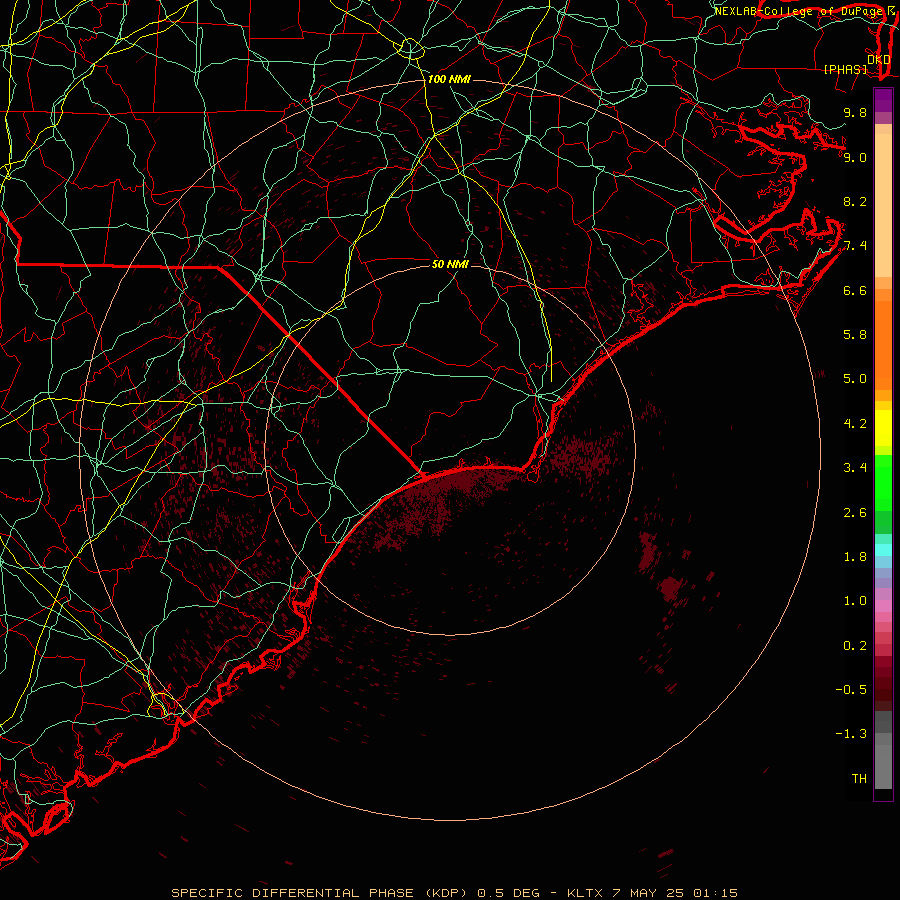The width and height of the screenshot is (900, 900).
Task: Click the TH threshold label on scale
Action: tap(859, 779)
